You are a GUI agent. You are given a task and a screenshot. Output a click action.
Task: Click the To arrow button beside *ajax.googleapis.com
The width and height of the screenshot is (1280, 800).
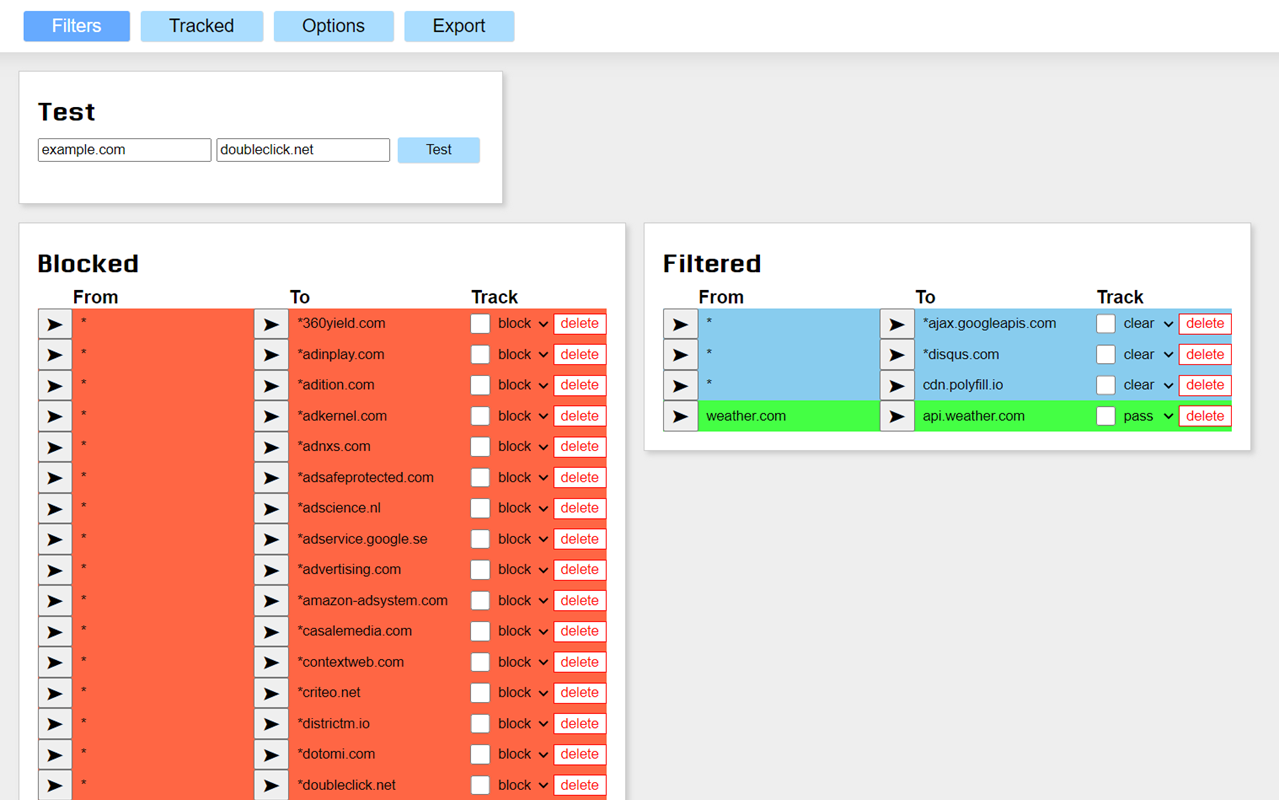[897, 324]
